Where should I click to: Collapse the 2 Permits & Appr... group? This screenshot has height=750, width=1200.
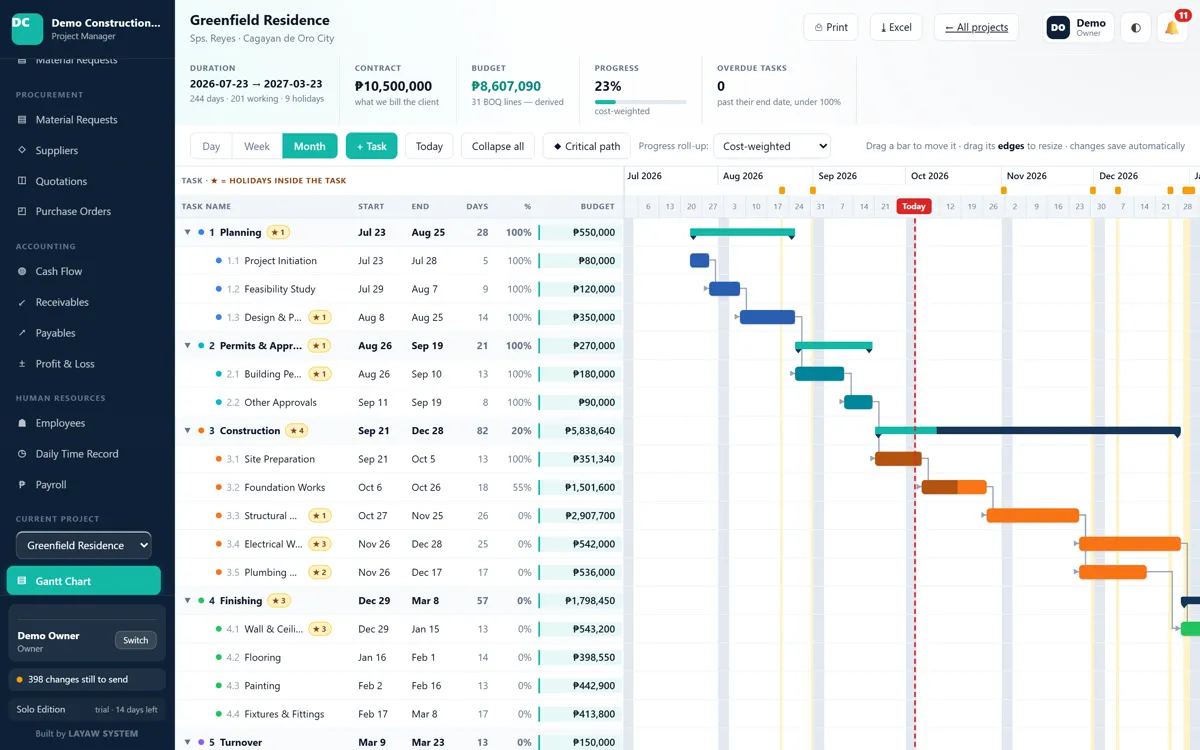click(x=187, y=346)
